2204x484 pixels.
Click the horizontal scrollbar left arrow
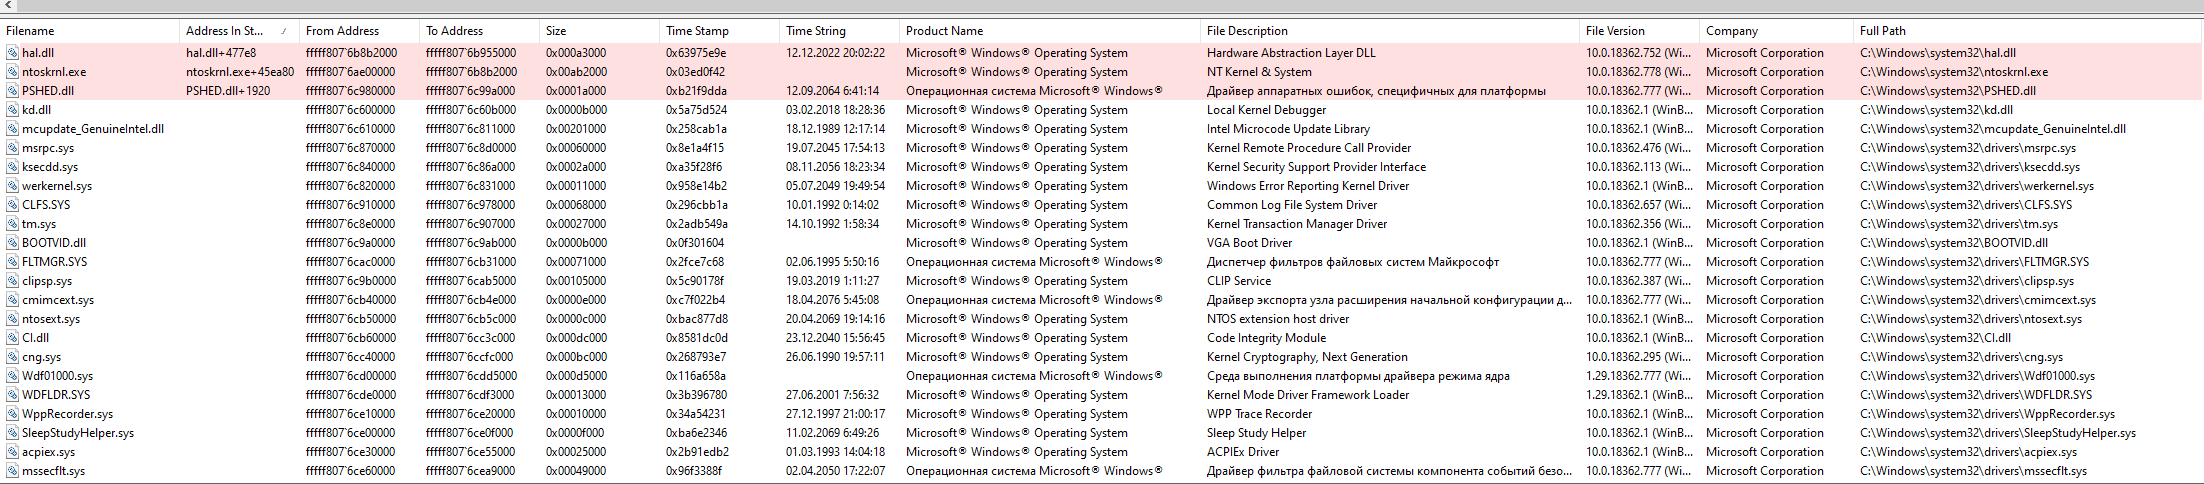(6, 6)
